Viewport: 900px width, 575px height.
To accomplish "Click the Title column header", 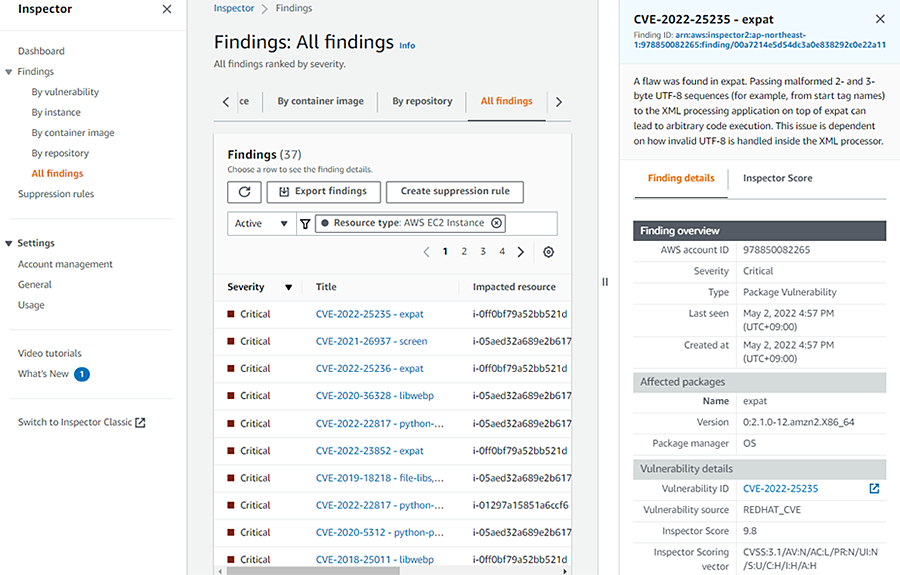I will click(326, 287).
